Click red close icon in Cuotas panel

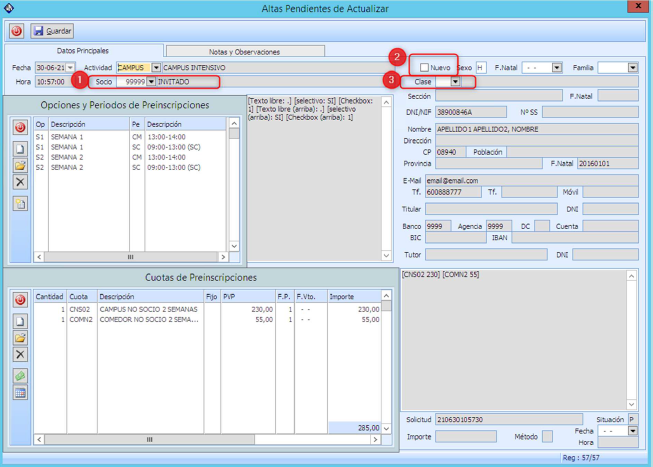pyautogui.click(x=20, y=300)
